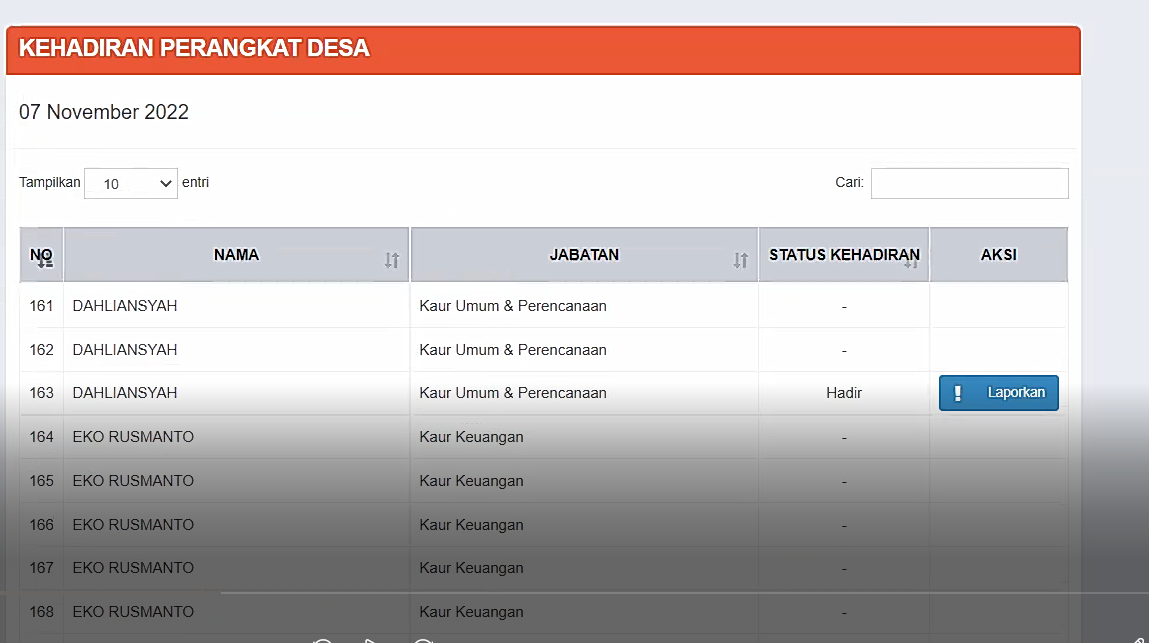Click the STATUS KEHADIRAN column header
Viewport: 1149px width, 643px height.
[843, 254]
